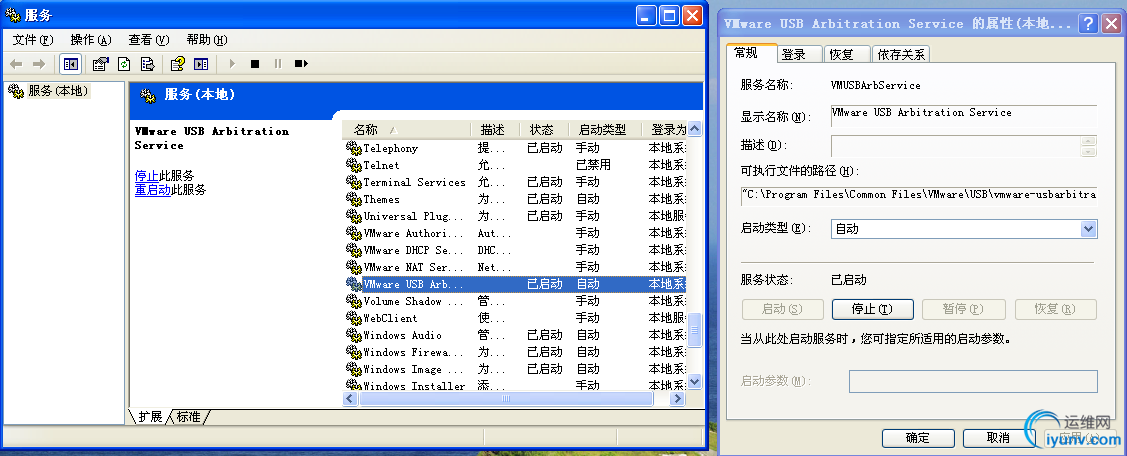Viewport: 1127px width, 456px height.
Task: Click the 停止(T) button in properties
Action: [873, 309]
